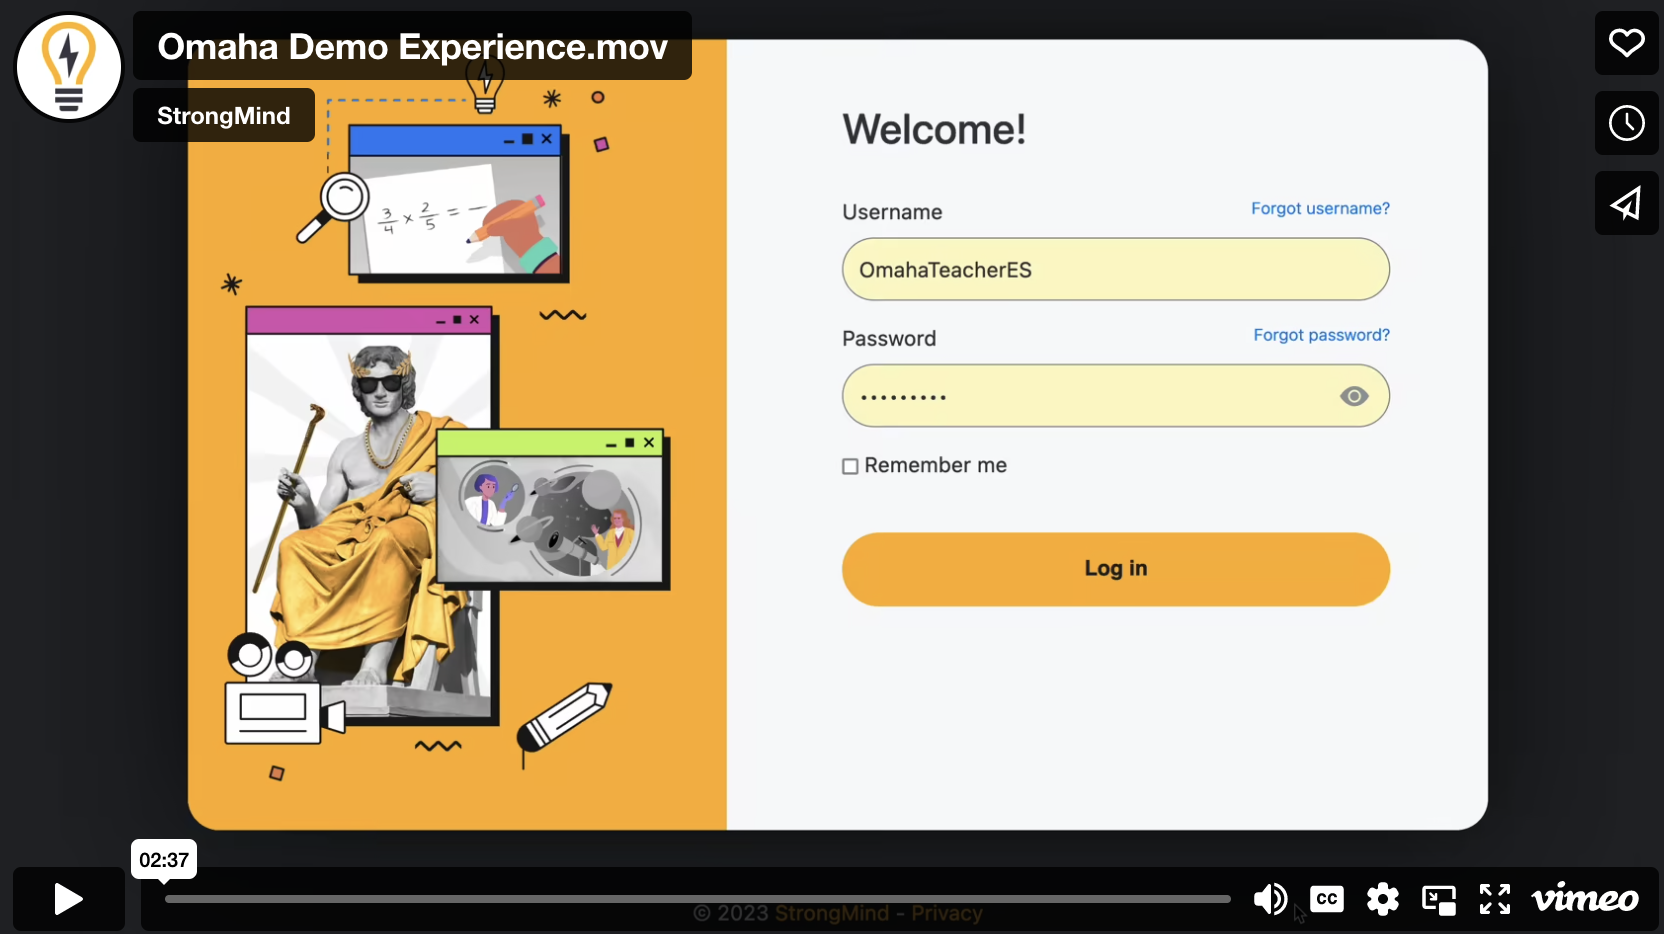
Task: Enable picture-in-picture mode
Action: point(1439,900)
